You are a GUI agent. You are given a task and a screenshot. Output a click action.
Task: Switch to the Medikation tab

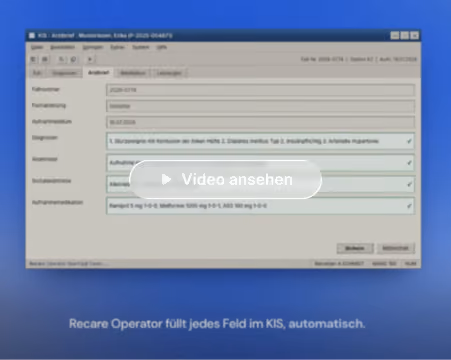(133, 73)
